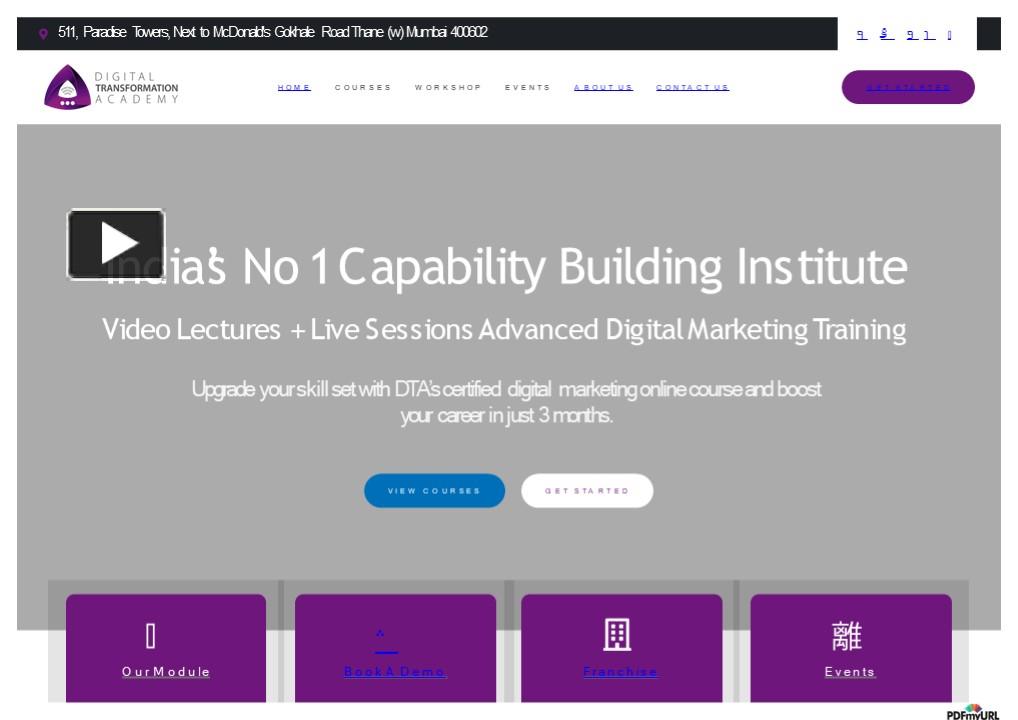
Task: Click the location pin icon near the address
Action: coord(42,32)
